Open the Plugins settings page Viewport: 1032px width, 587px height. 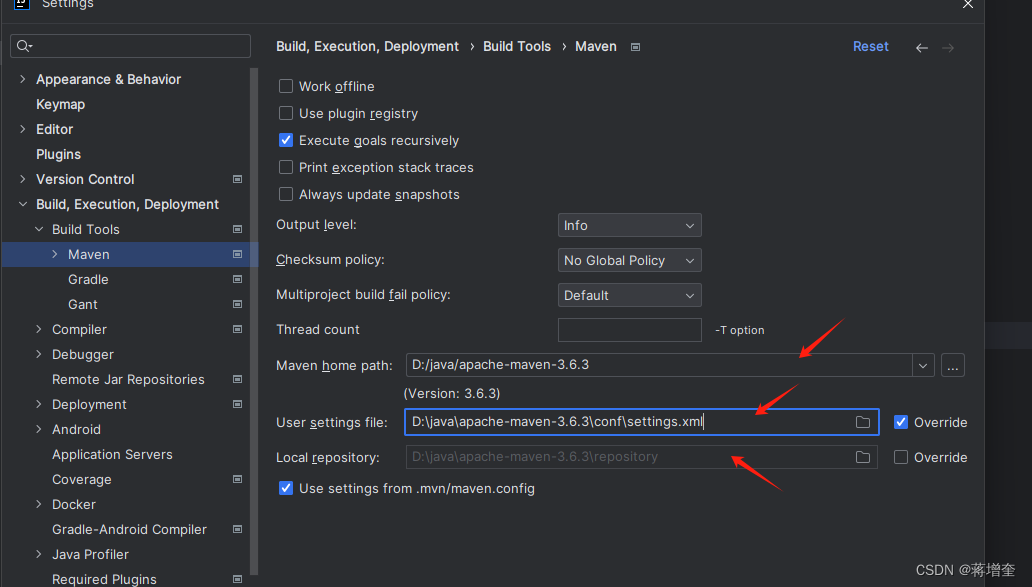[x=59, y=154]
